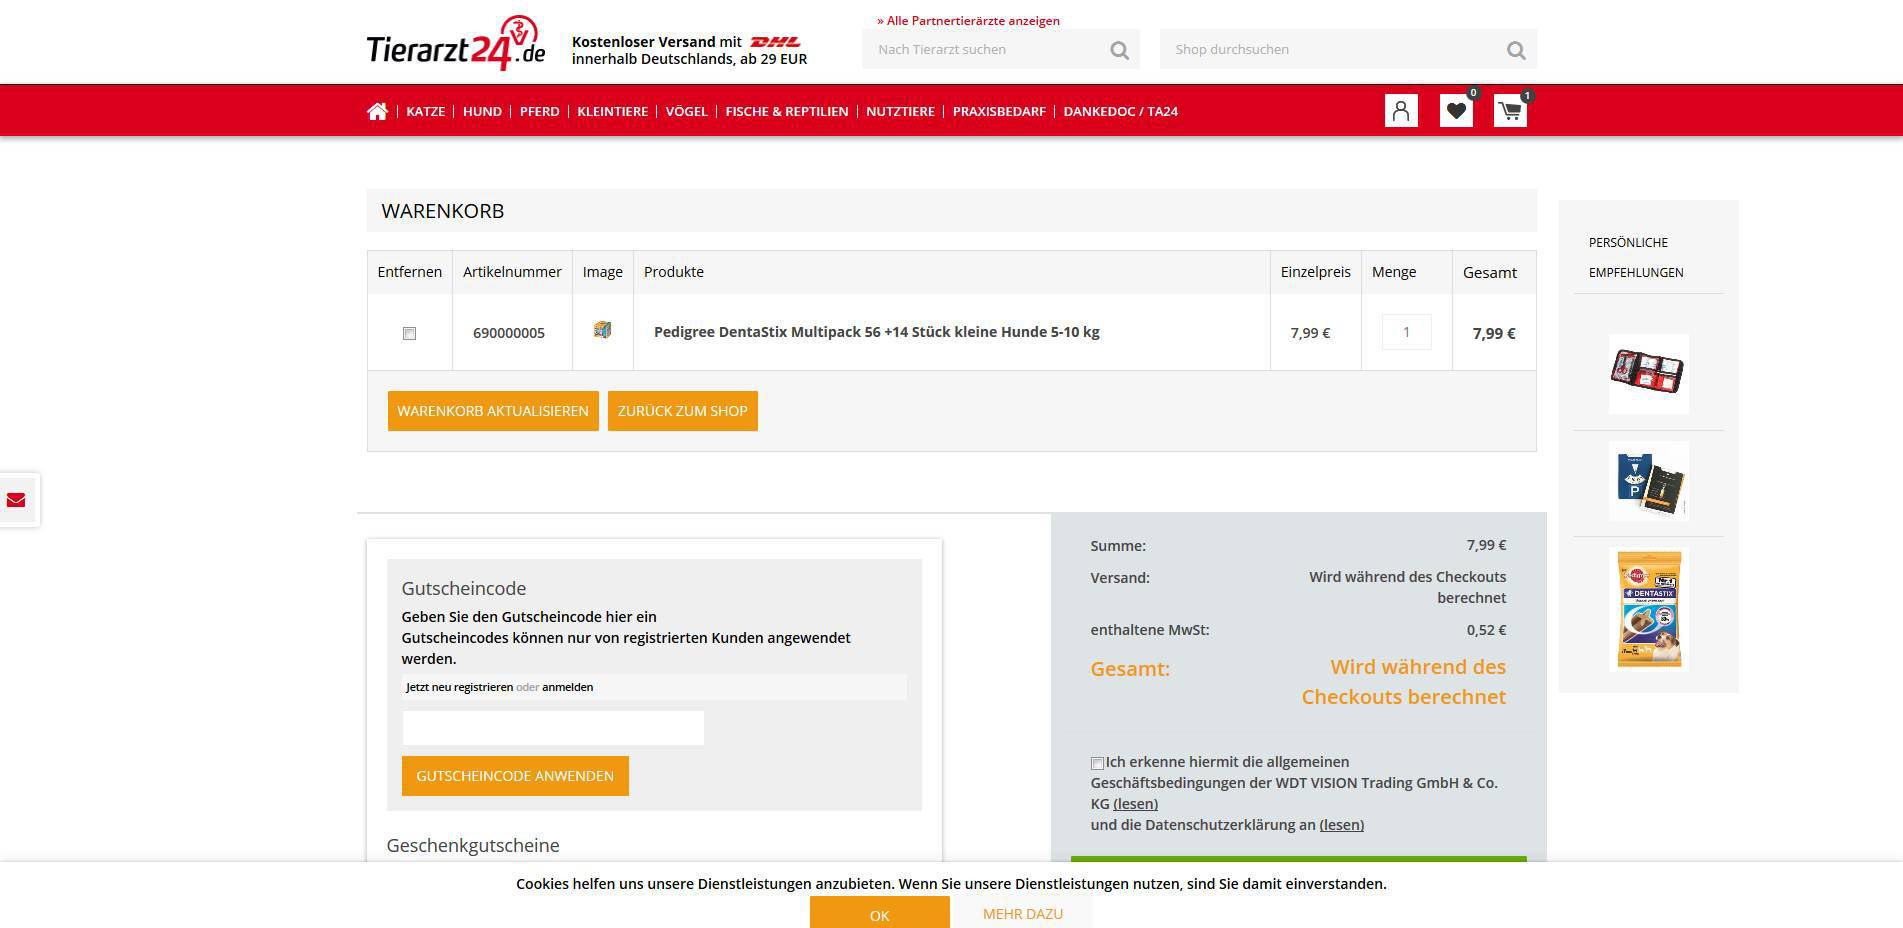1903x928 pixels.
Task: Open the wishlist heart icon
Action: 1456,110
